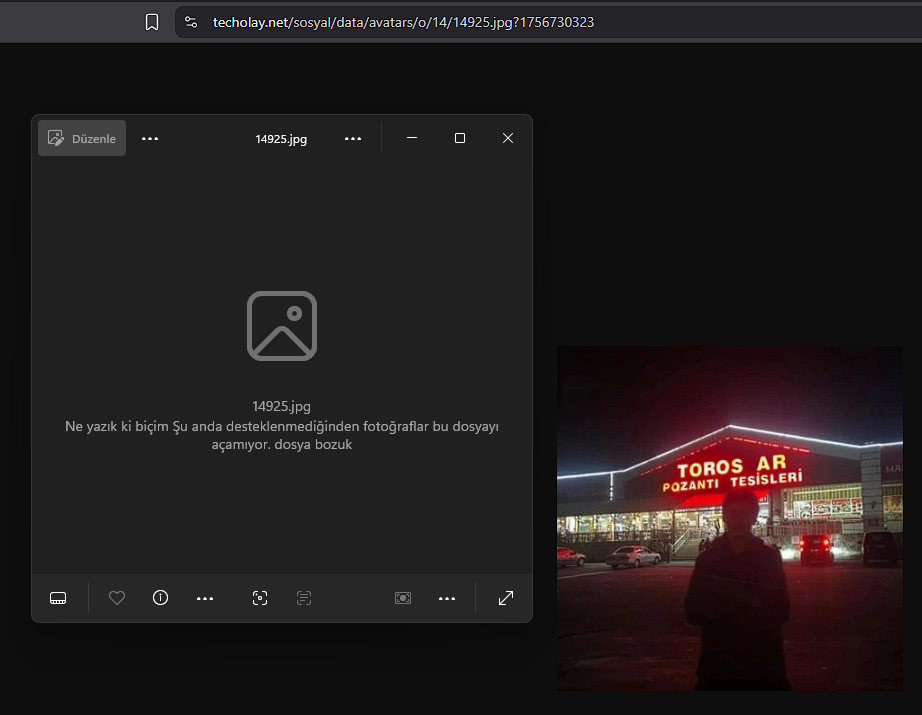
Task: Toggle the filmstrip view icon
Action: pos(58,598)
